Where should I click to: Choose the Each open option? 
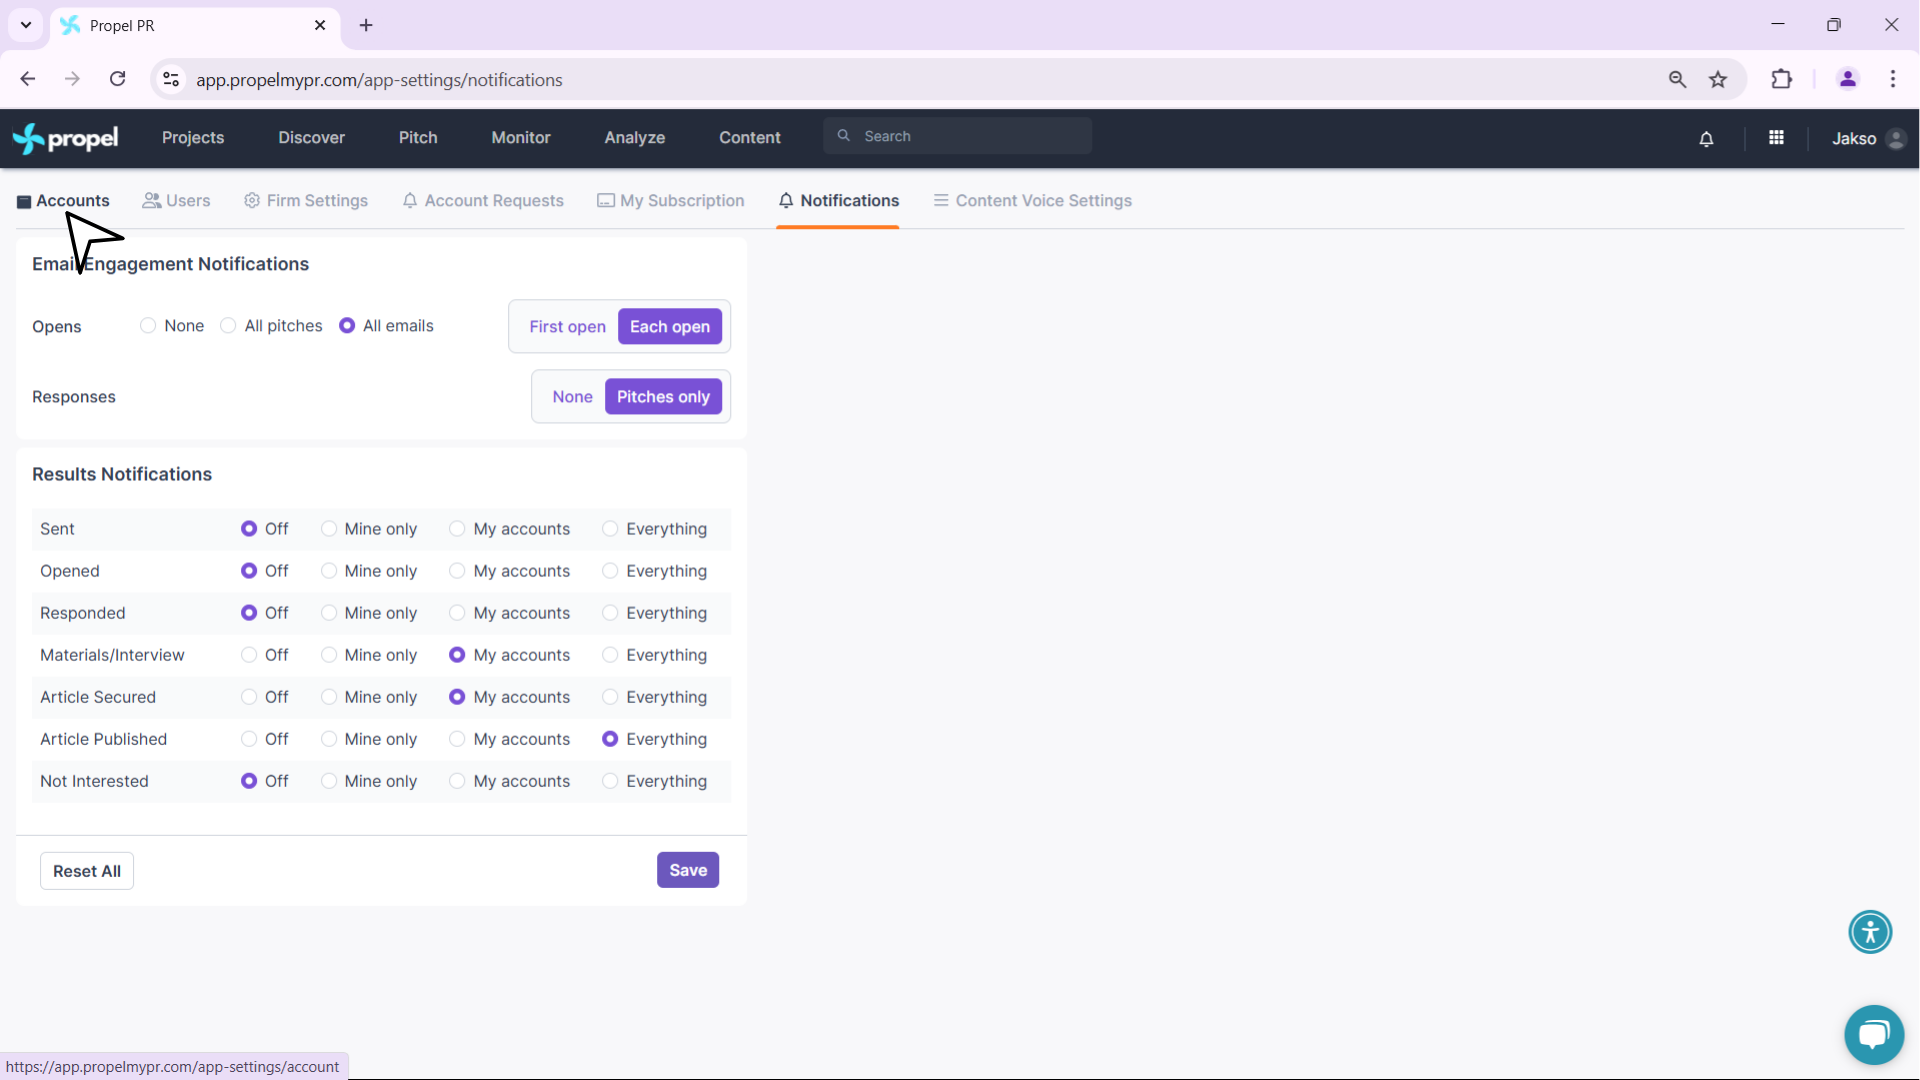point(670,327)
